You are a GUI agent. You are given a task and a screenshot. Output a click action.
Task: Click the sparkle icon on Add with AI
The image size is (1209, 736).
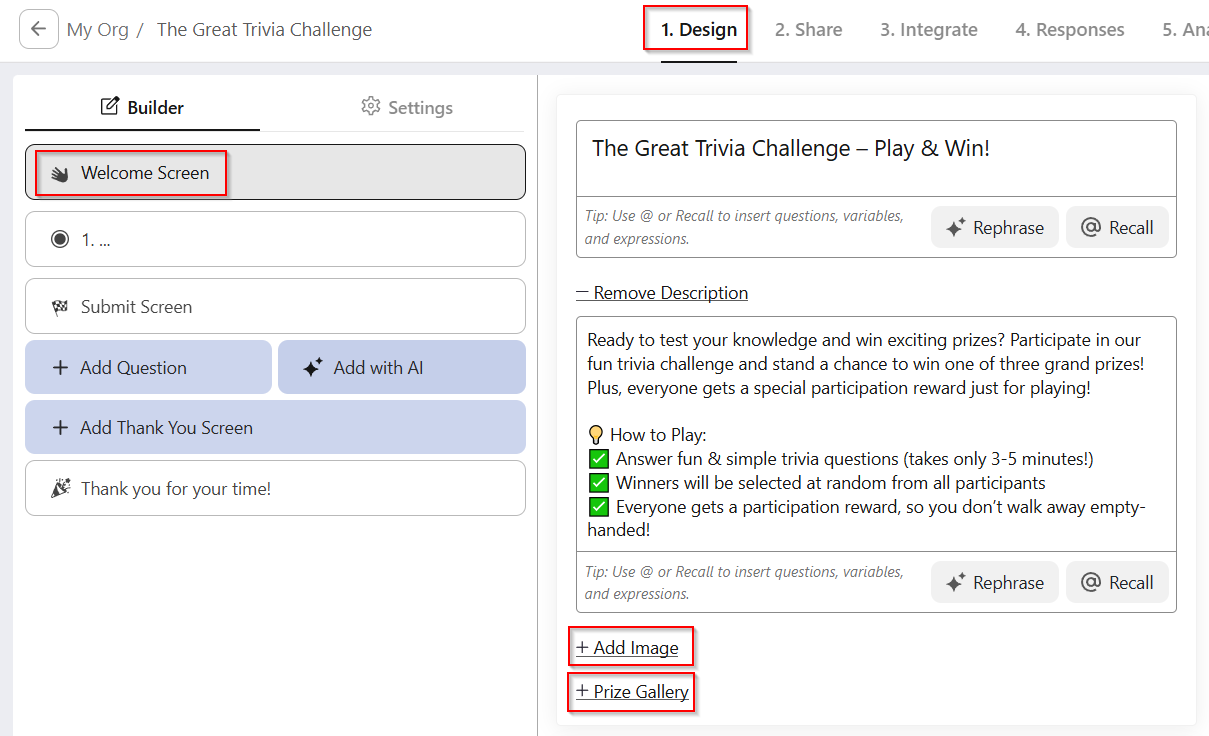click(x=312, y=368)
